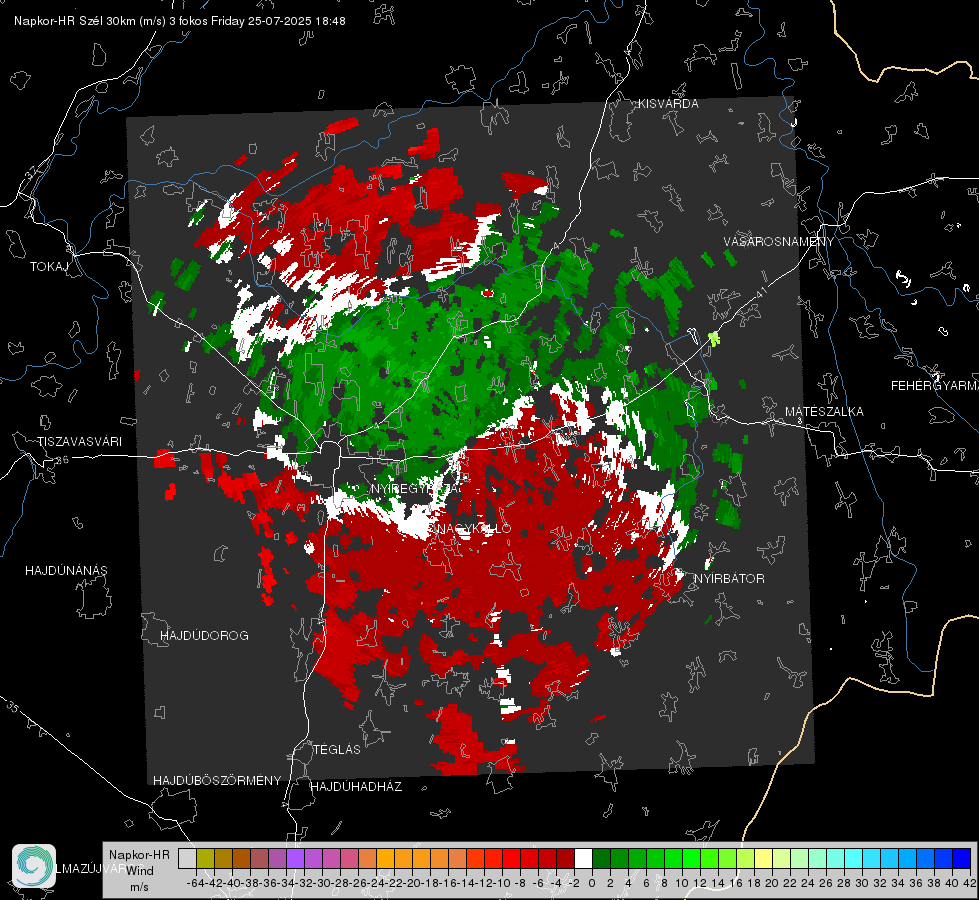The height and width of the screenshot is (900, 979).
Task: Click road number 35 marker at lower left
Action: click(x=12, y=706)
